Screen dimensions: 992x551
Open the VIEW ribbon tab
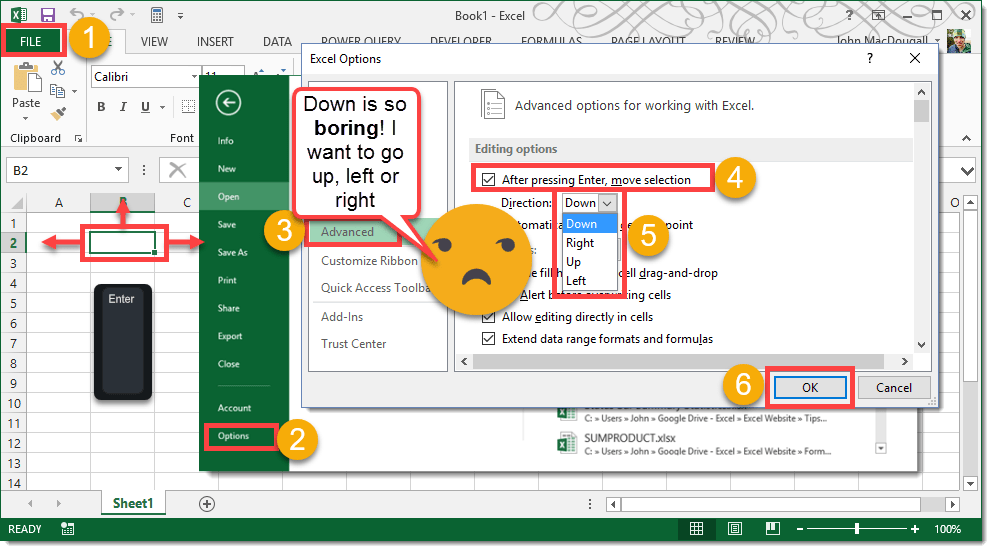[154, 42]
